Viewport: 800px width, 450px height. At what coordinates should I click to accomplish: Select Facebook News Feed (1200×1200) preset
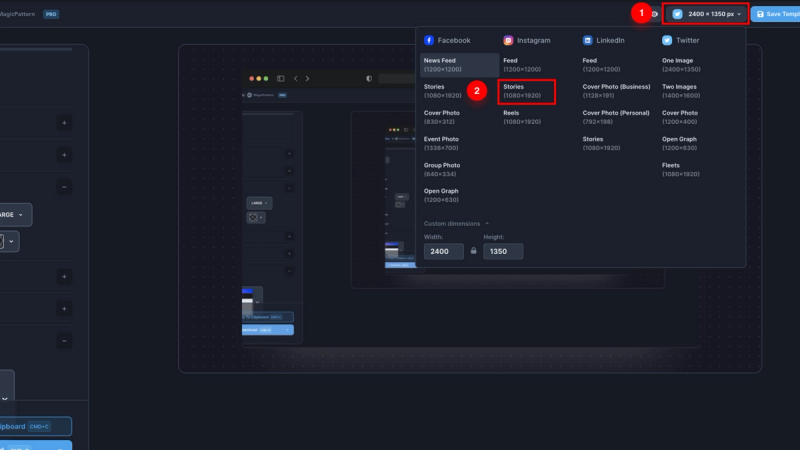coord(459,65)
